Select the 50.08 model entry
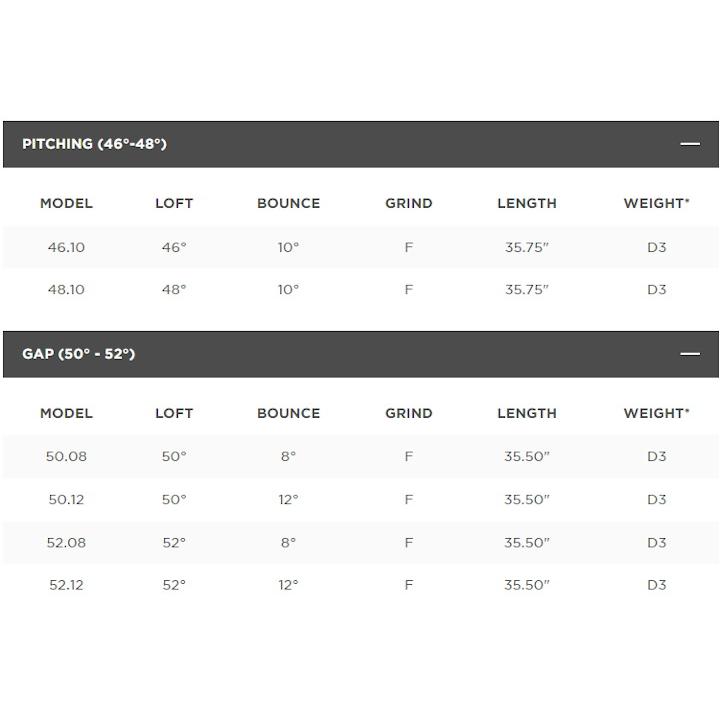 tap(66, 456)
